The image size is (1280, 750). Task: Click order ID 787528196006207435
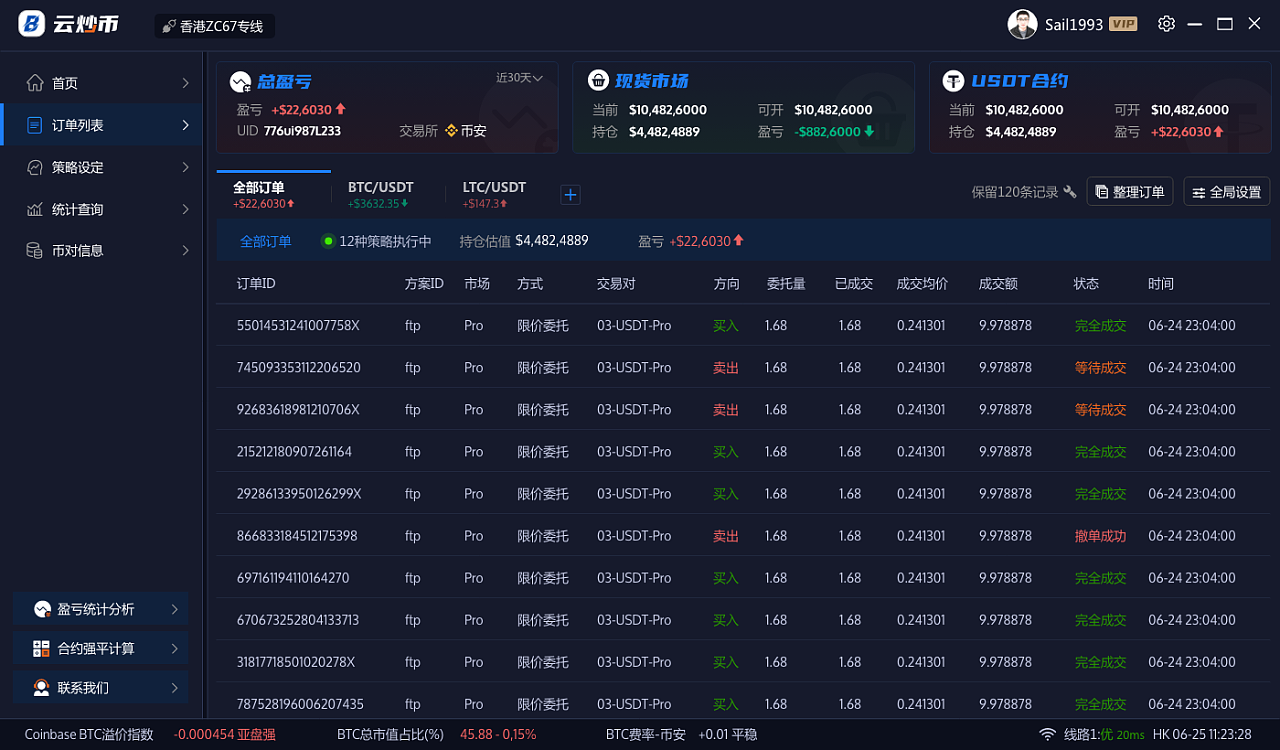coord(300,704)
